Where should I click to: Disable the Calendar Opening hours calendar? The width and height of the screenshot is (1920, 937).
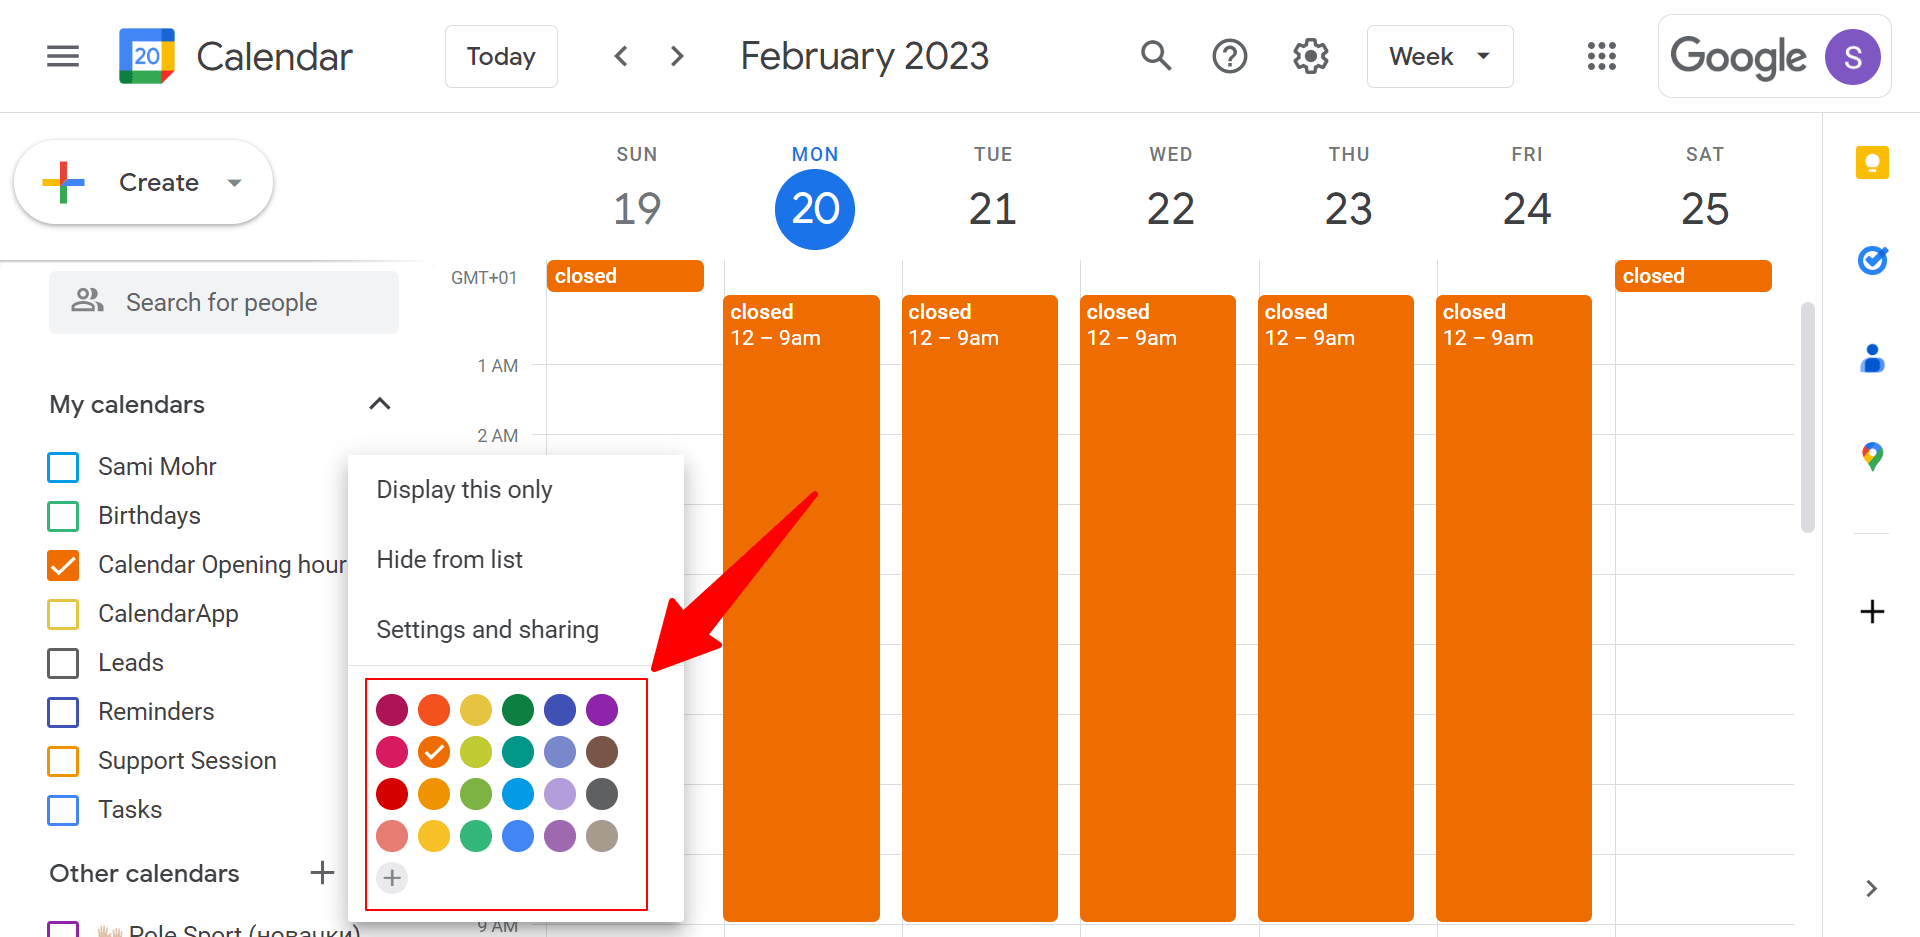point(63,565)
